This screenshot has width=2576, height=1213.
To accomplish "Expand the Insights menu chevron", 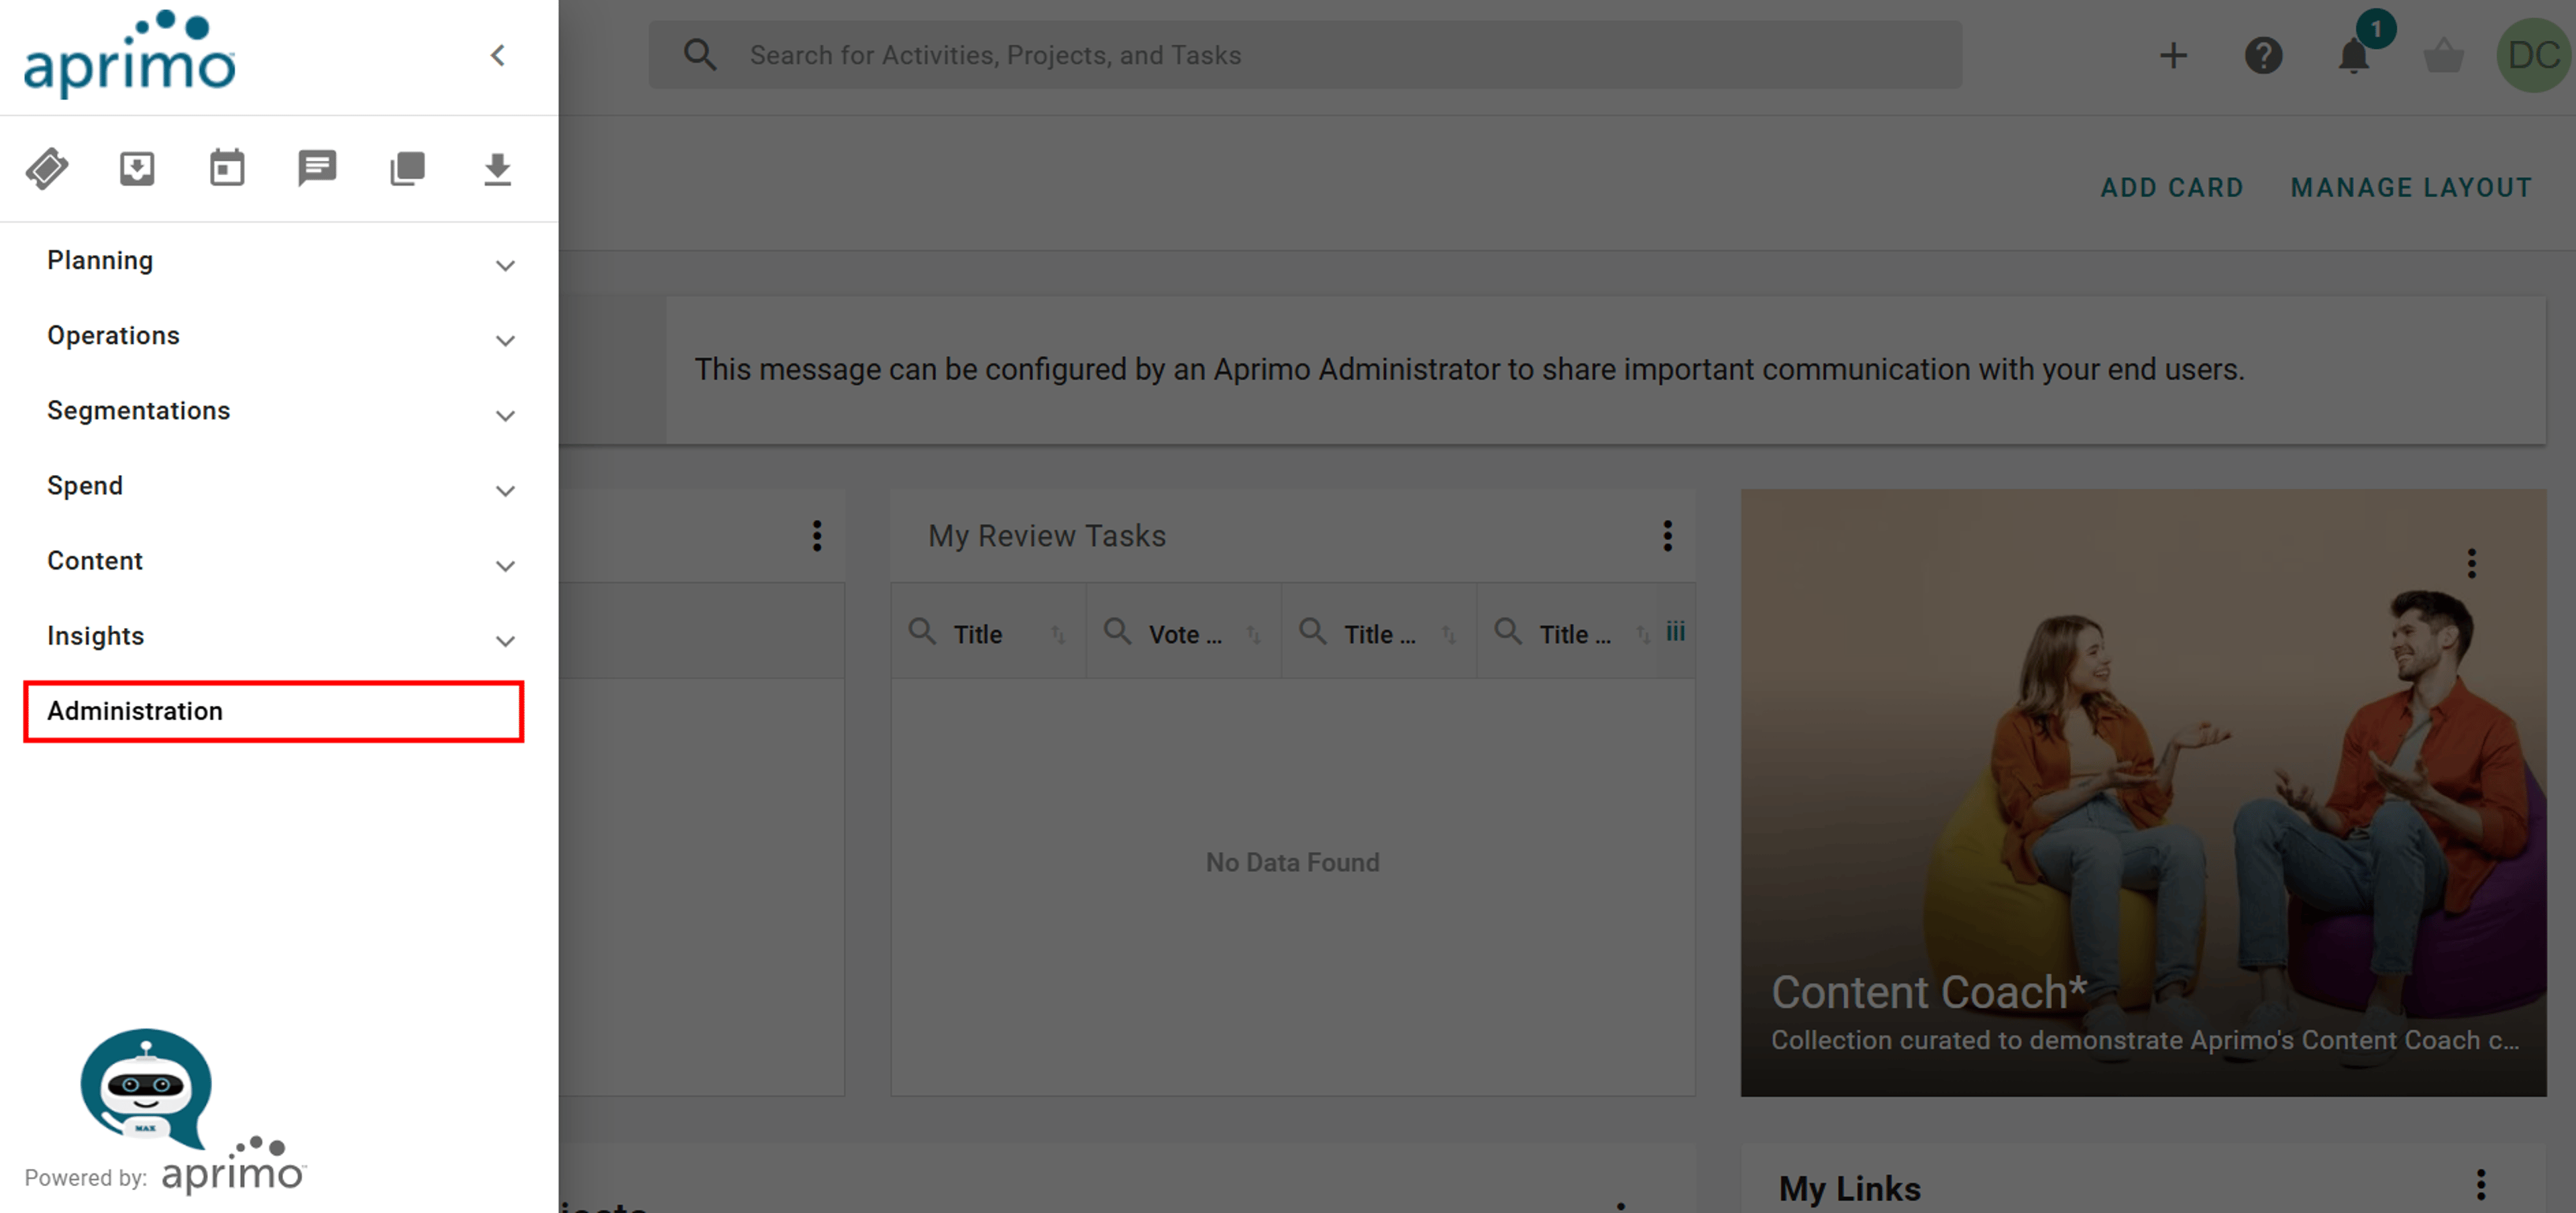I will pyautogui.click(x=505, y=640).
